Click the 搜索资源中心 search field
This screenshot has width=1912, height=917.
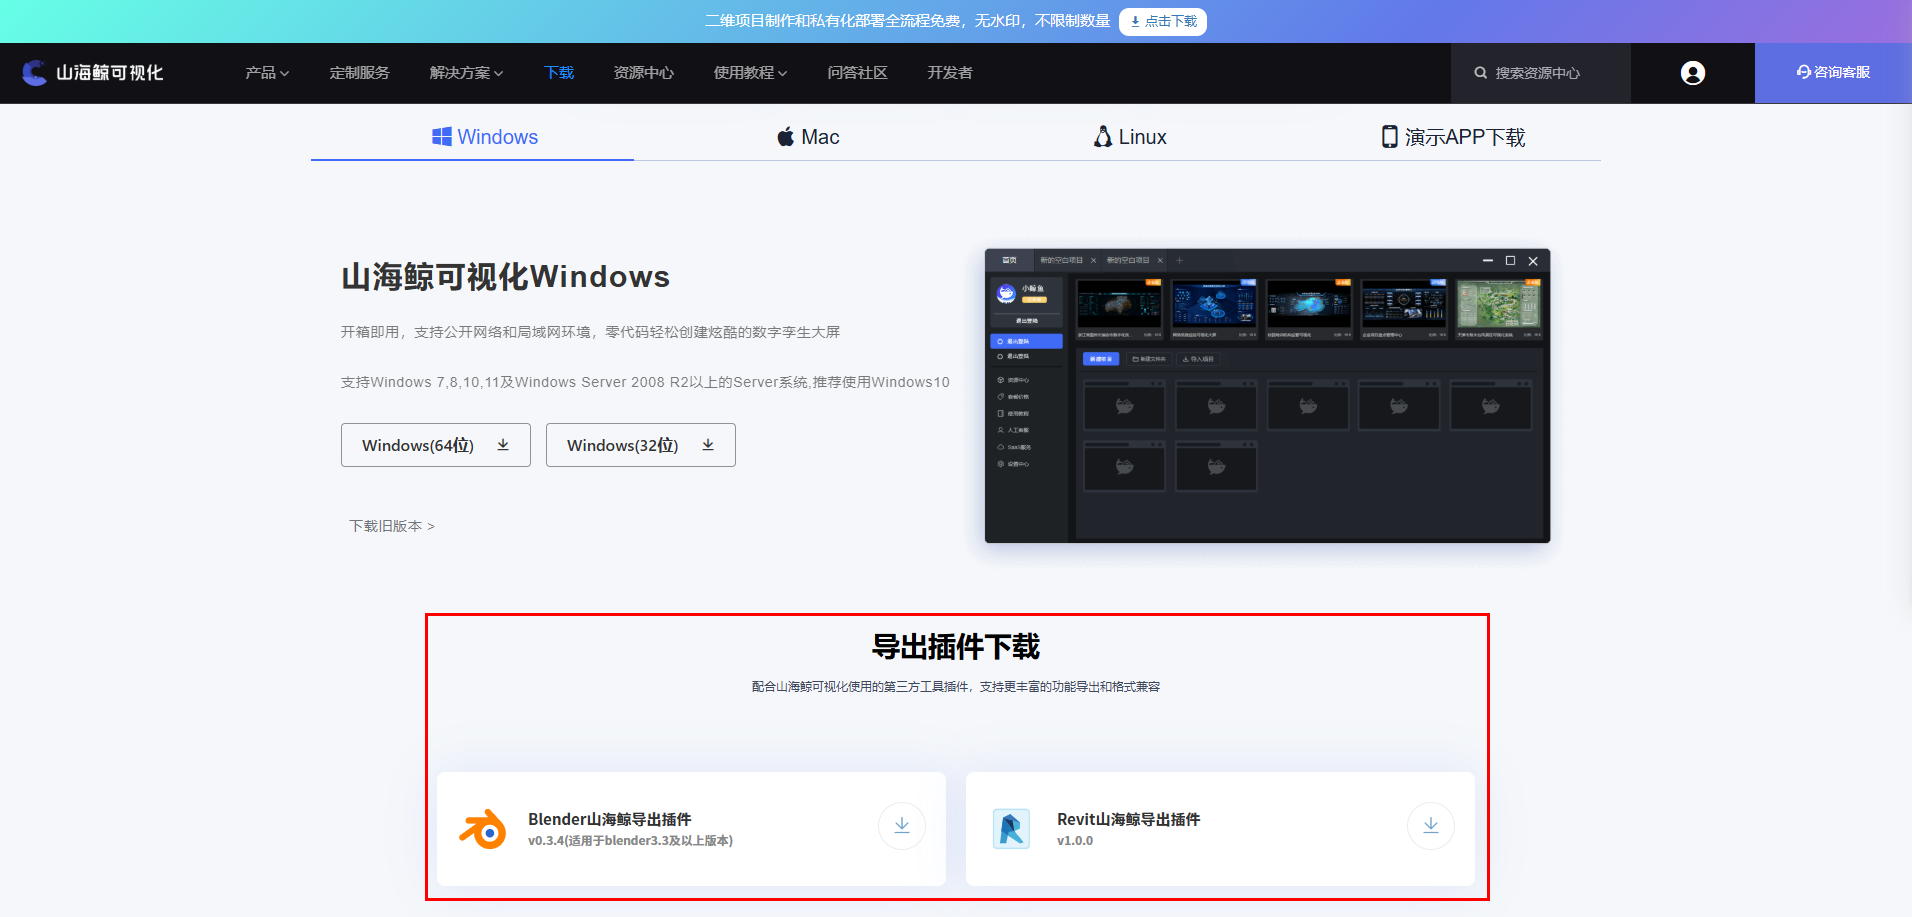[1541, 73]
